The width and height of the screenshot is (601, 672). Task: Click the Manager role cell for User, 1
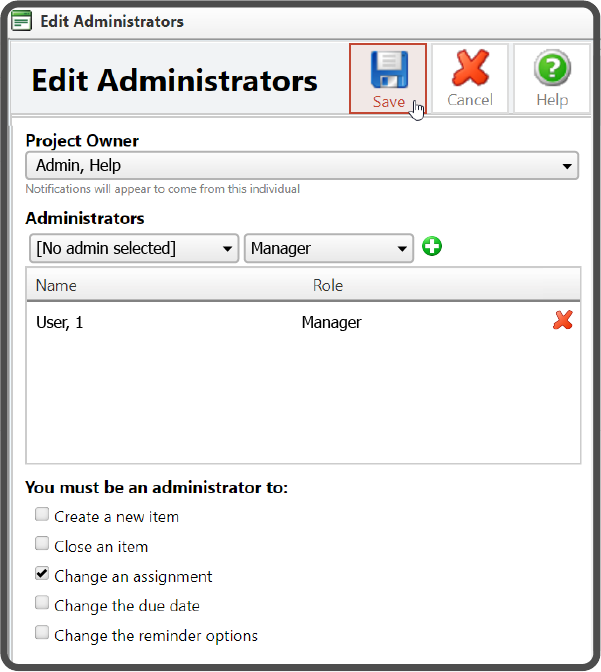[x=331, y=322]
